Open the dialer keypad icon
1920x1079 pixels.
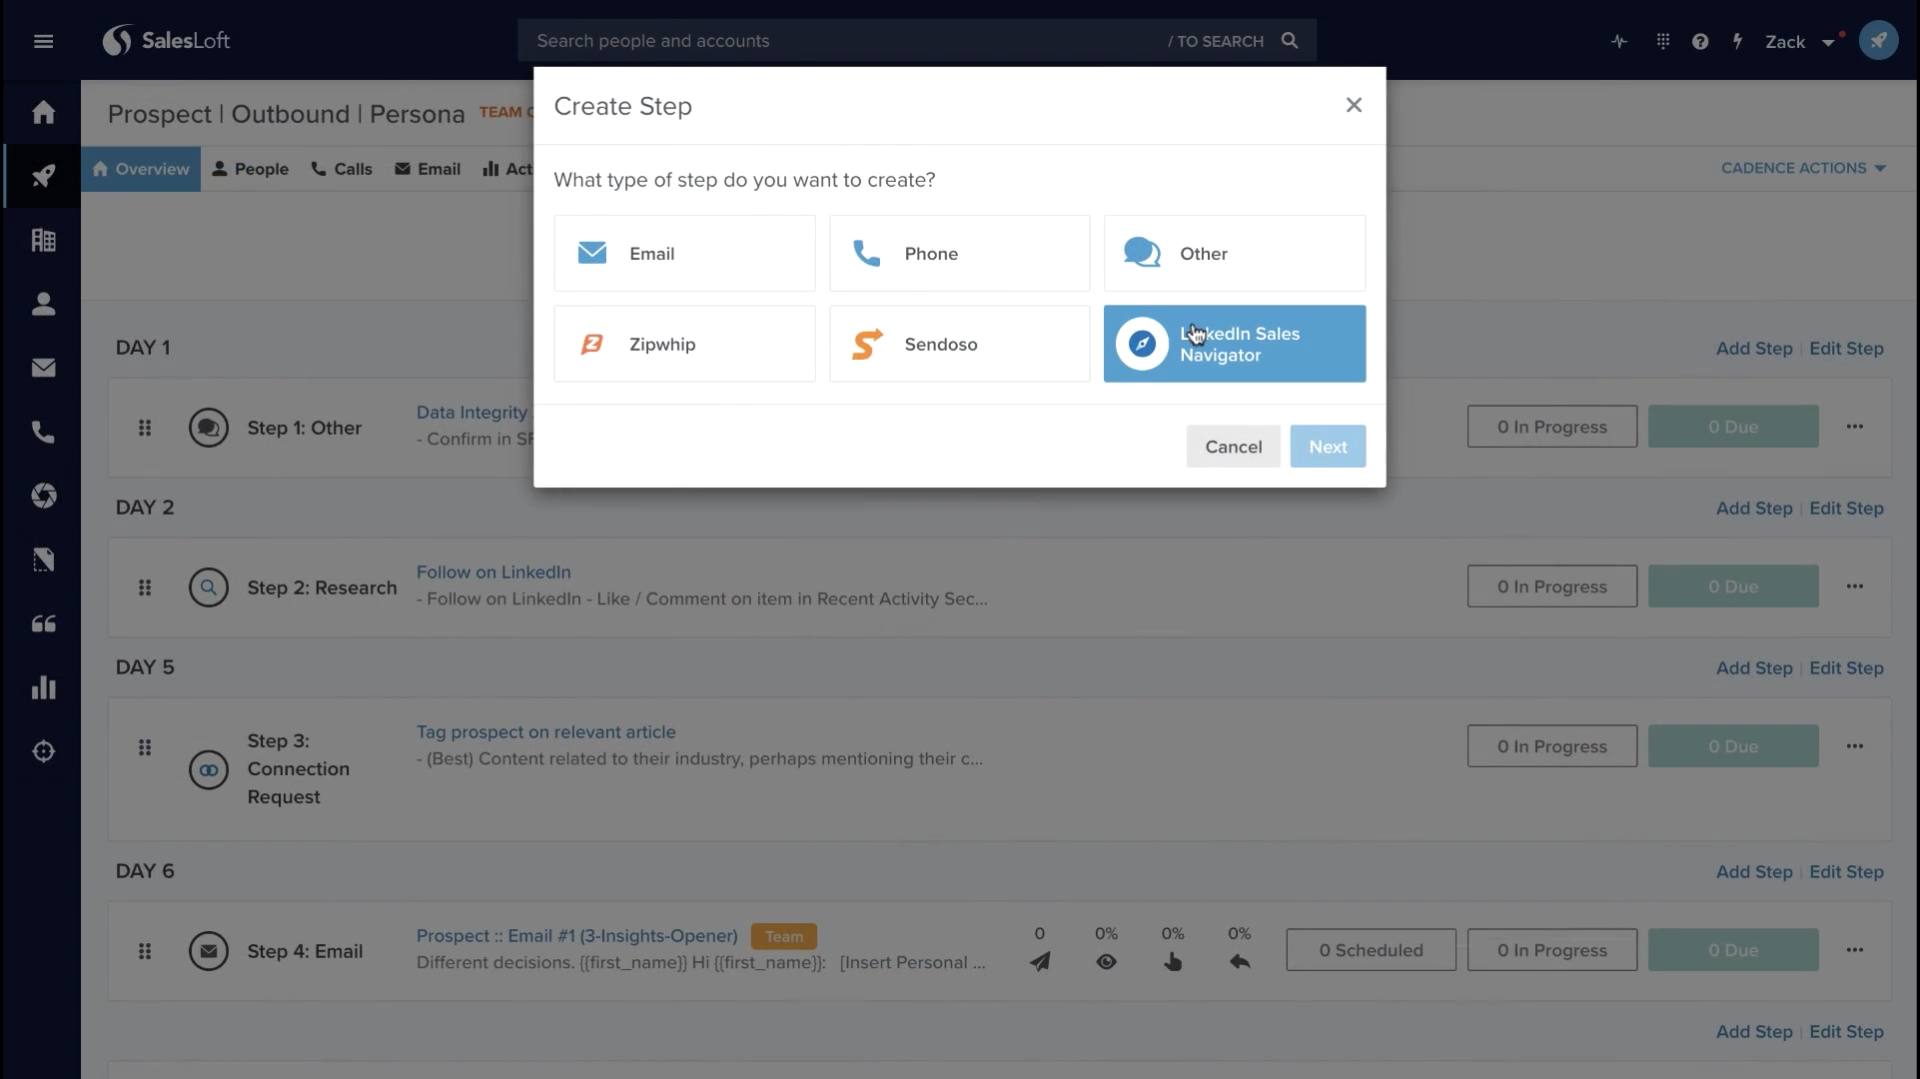(1663, 41)
